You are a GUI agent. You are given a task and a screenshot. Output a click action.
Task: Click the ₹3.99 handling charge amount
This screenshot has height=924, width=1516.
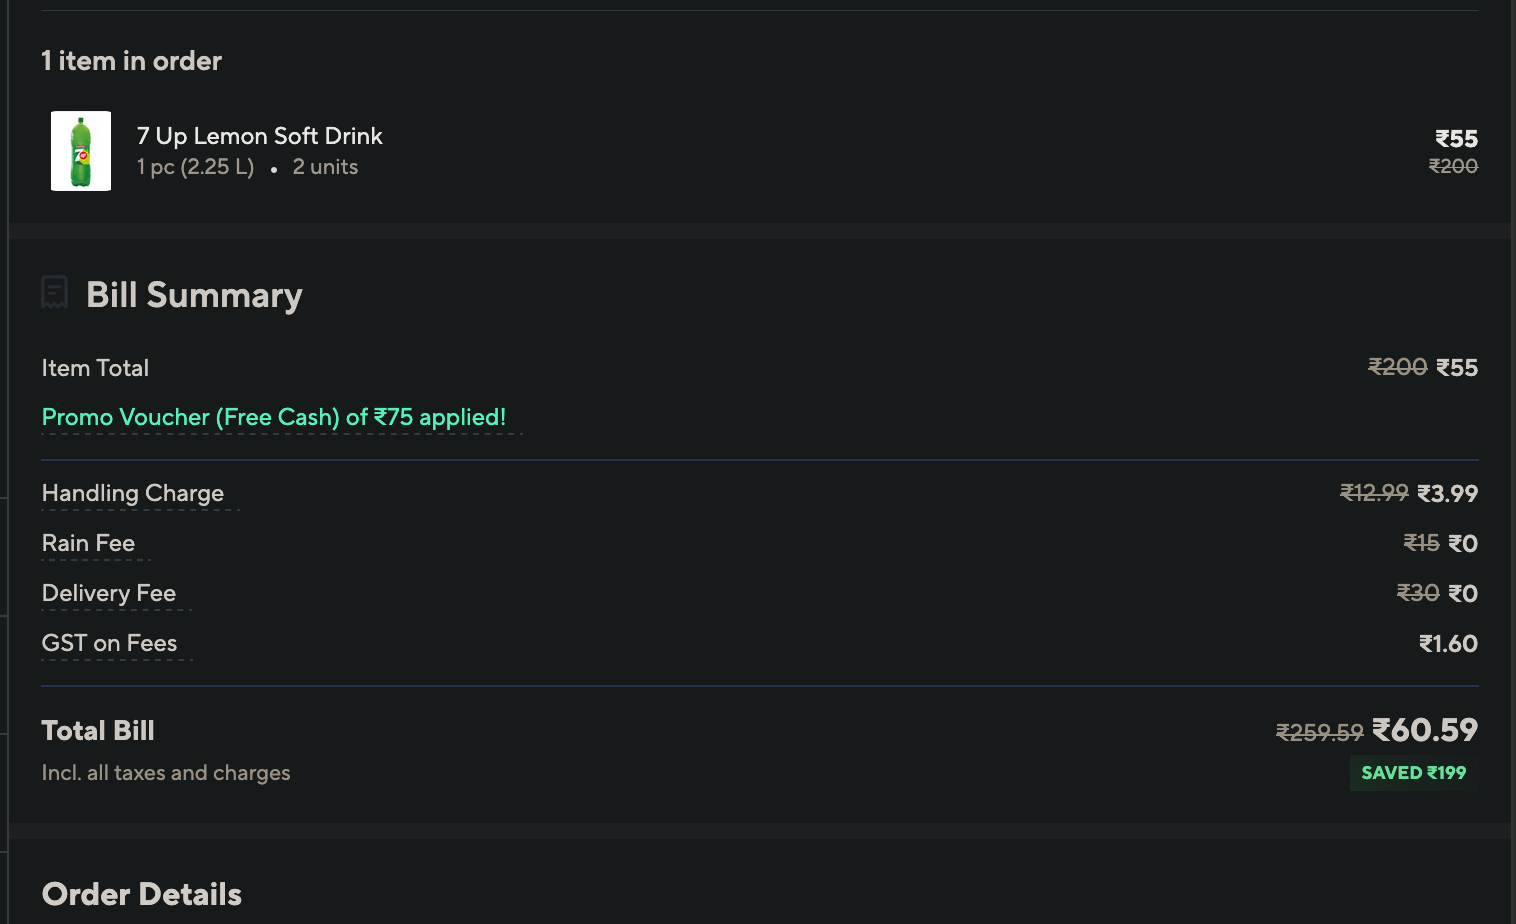[x=1447, y=493]
